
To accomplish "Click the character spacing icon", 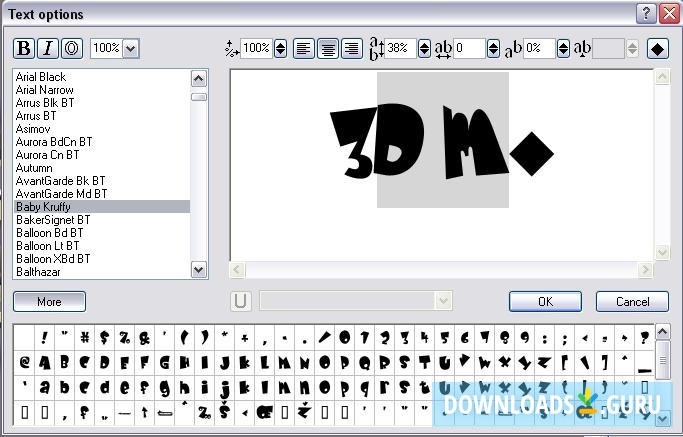I will (443, 49).
